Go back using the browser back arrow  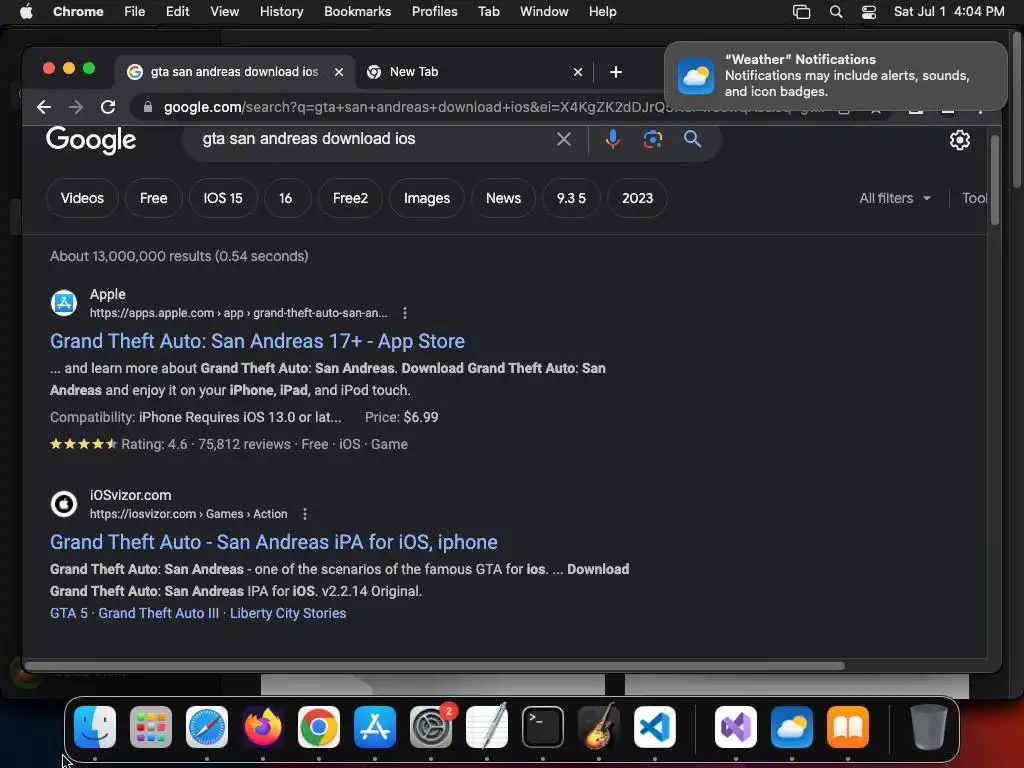44,107
